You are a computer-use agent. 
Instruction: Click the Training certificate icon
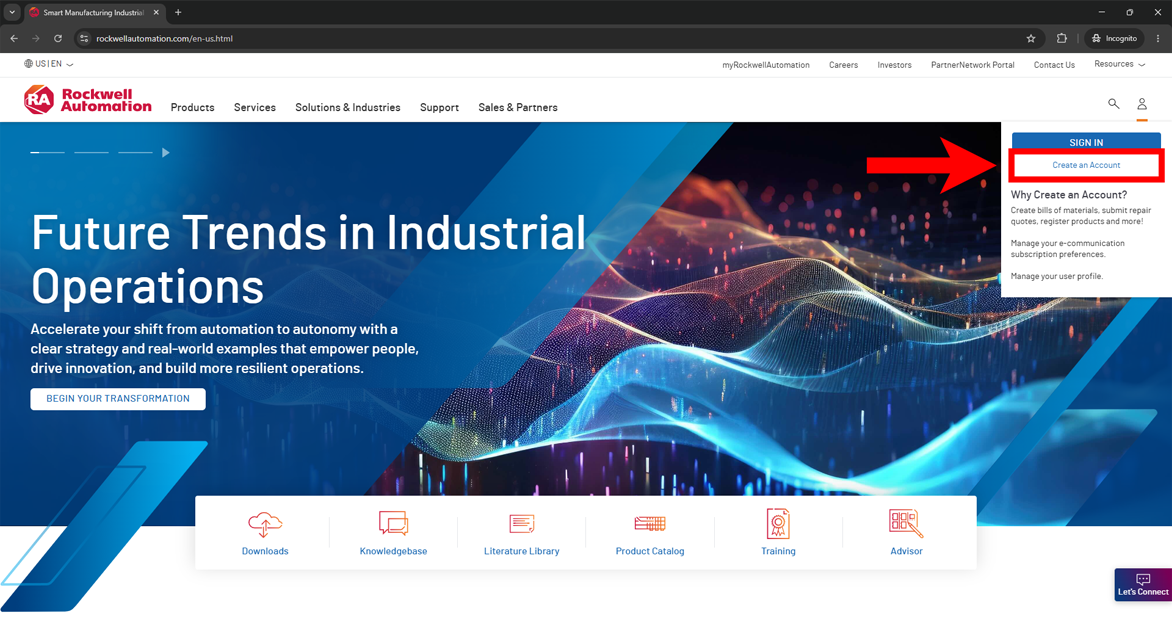tap(778, 523)
